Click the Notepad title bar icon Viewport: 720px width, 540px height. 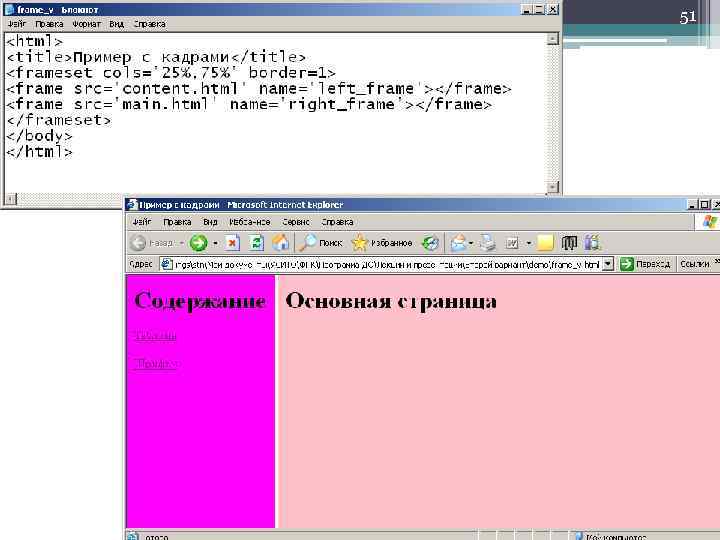point(9,9)
